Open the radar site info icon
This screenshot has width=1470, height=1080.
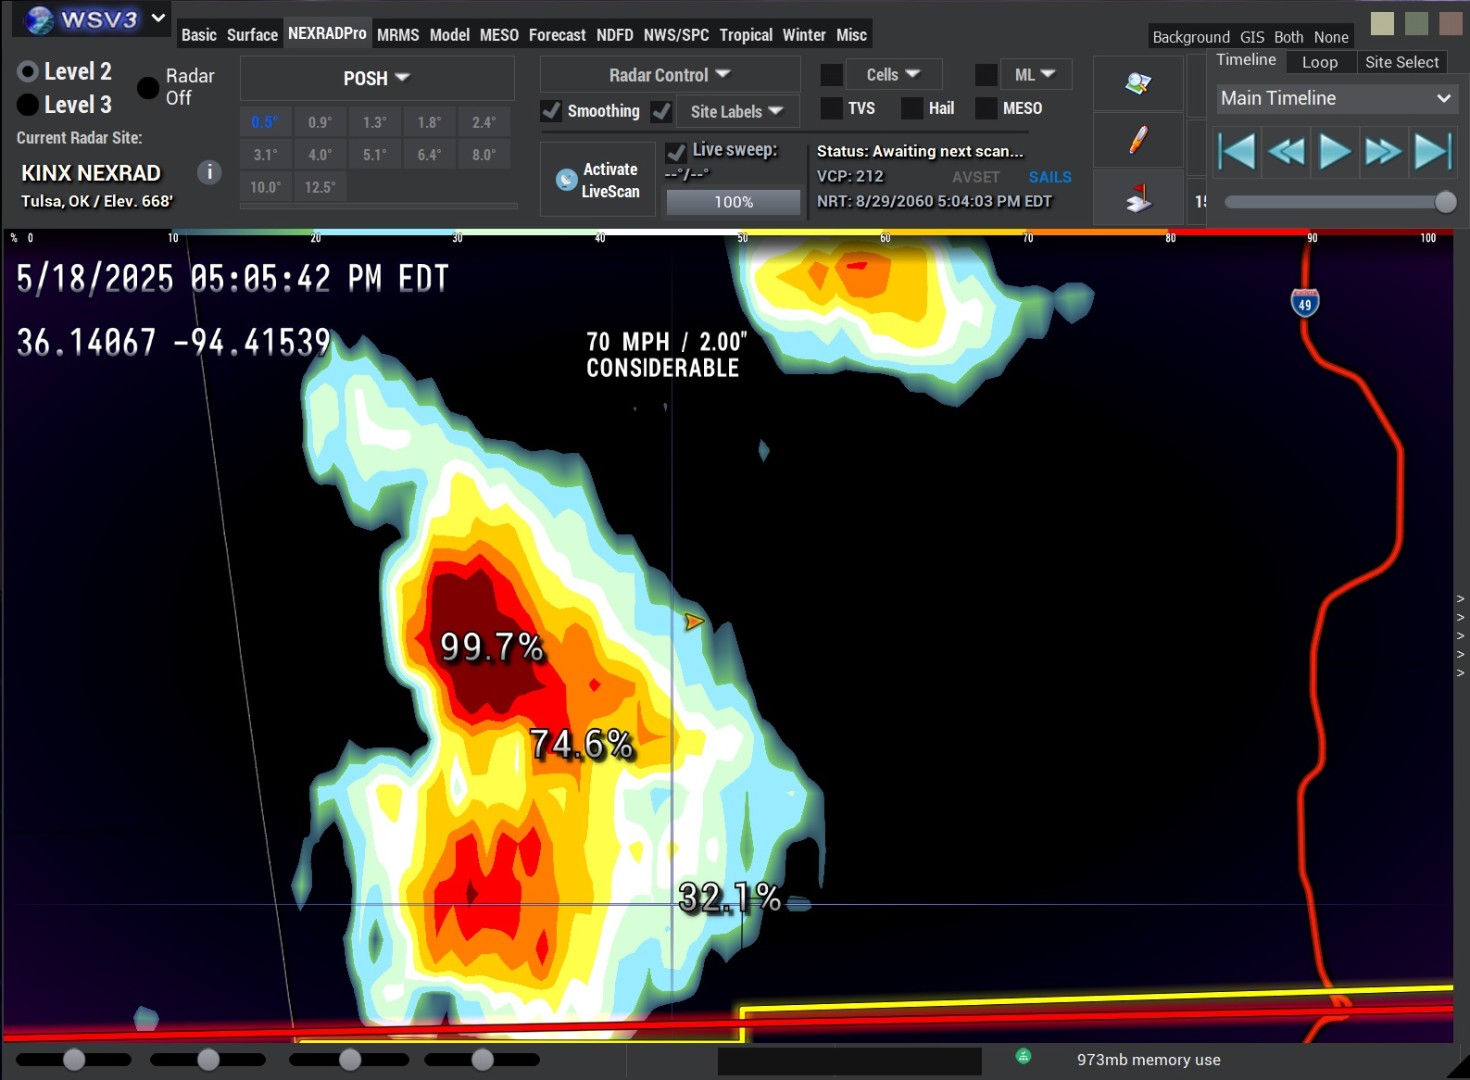pos(209,172)
